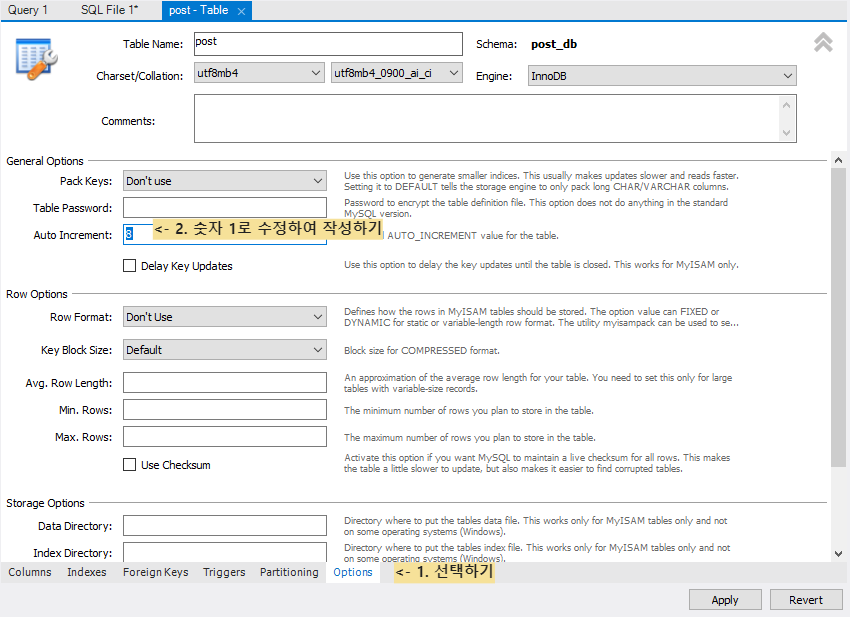Open the Columns tab
Viewport: 850px width, 617px height.
(x=30, y=572)
